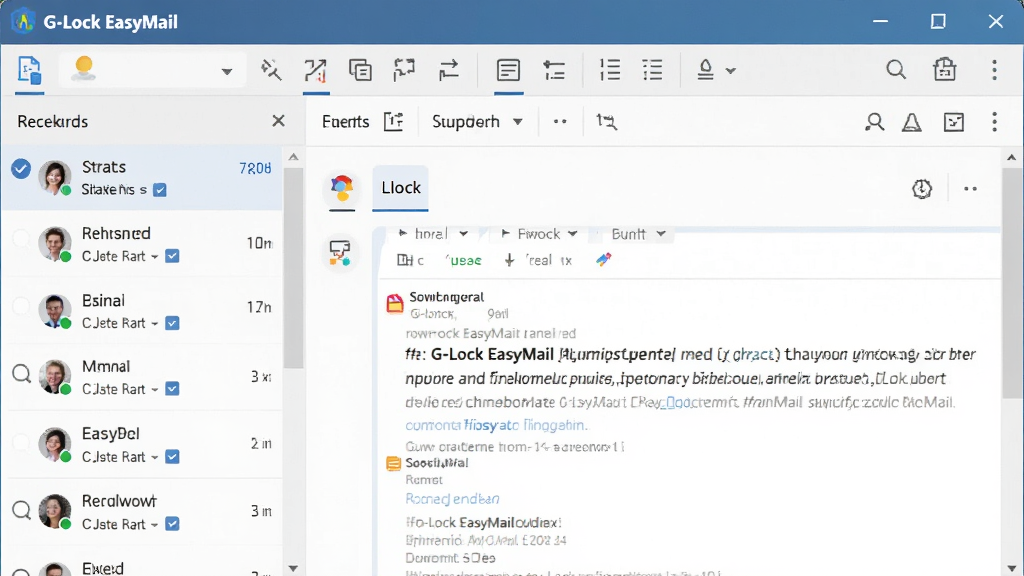Open the account selector dropdown arrow
The width and height of the screenshot is (1024, 576).
(227, 71)
